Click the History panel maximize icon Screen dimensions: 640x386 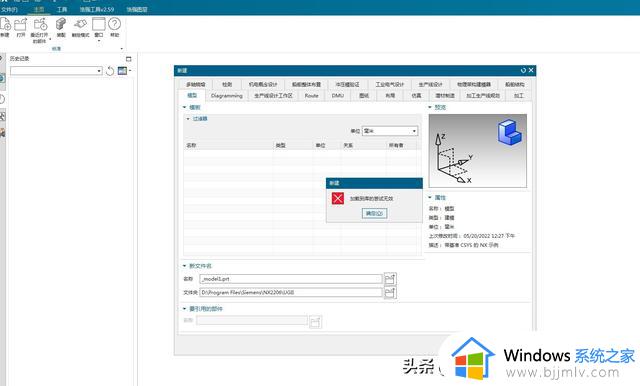129,59
